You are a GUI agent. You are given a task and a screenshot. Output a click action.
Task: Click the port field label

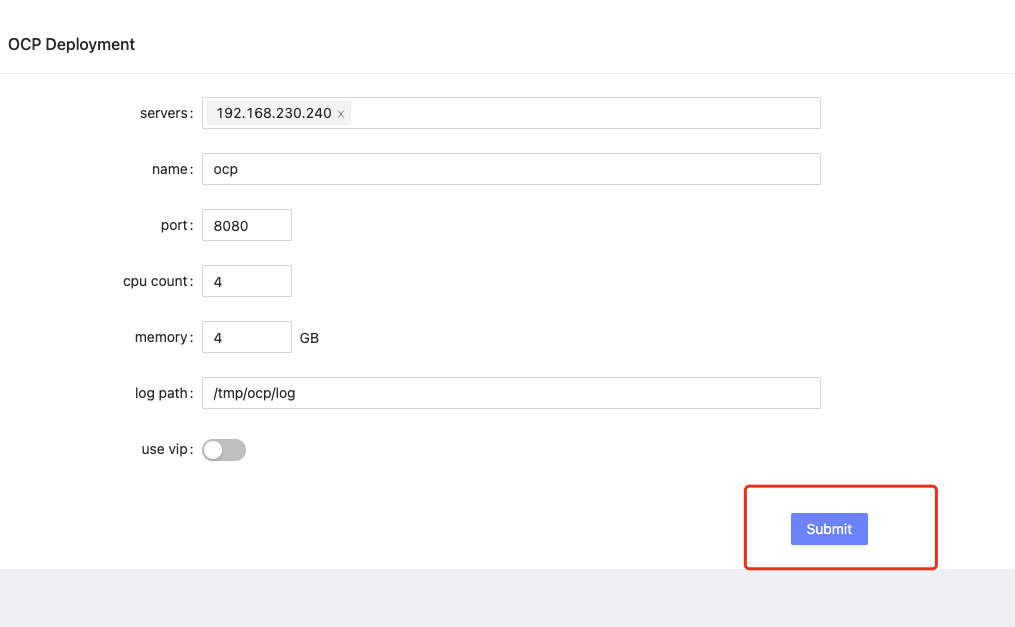coord(177,225)
